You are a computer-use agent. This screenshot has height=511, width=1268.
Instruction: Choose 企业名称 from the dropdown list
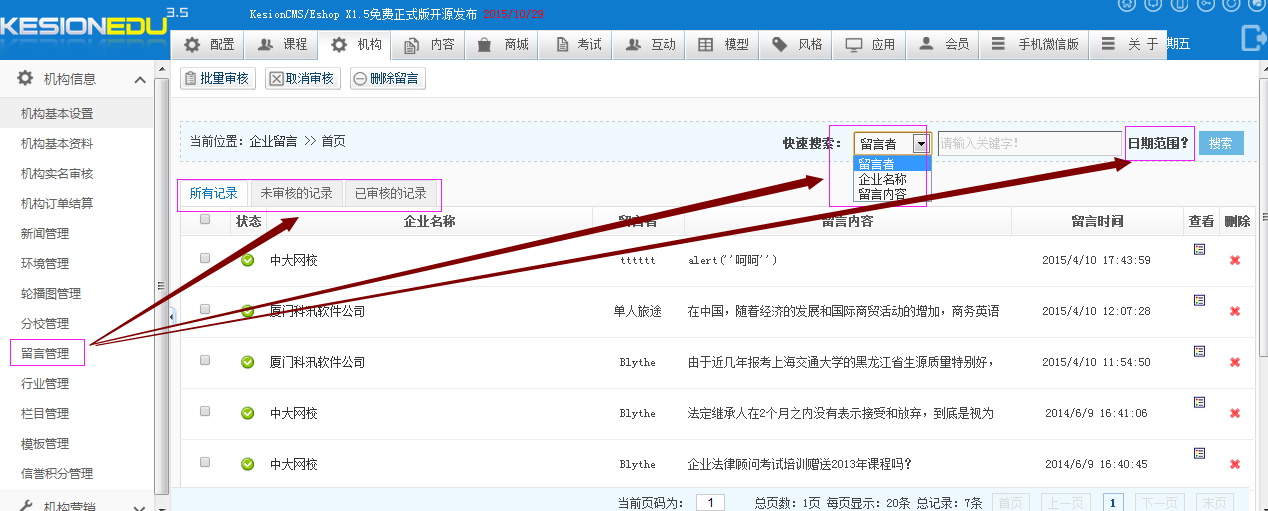(x=883, y=179)
